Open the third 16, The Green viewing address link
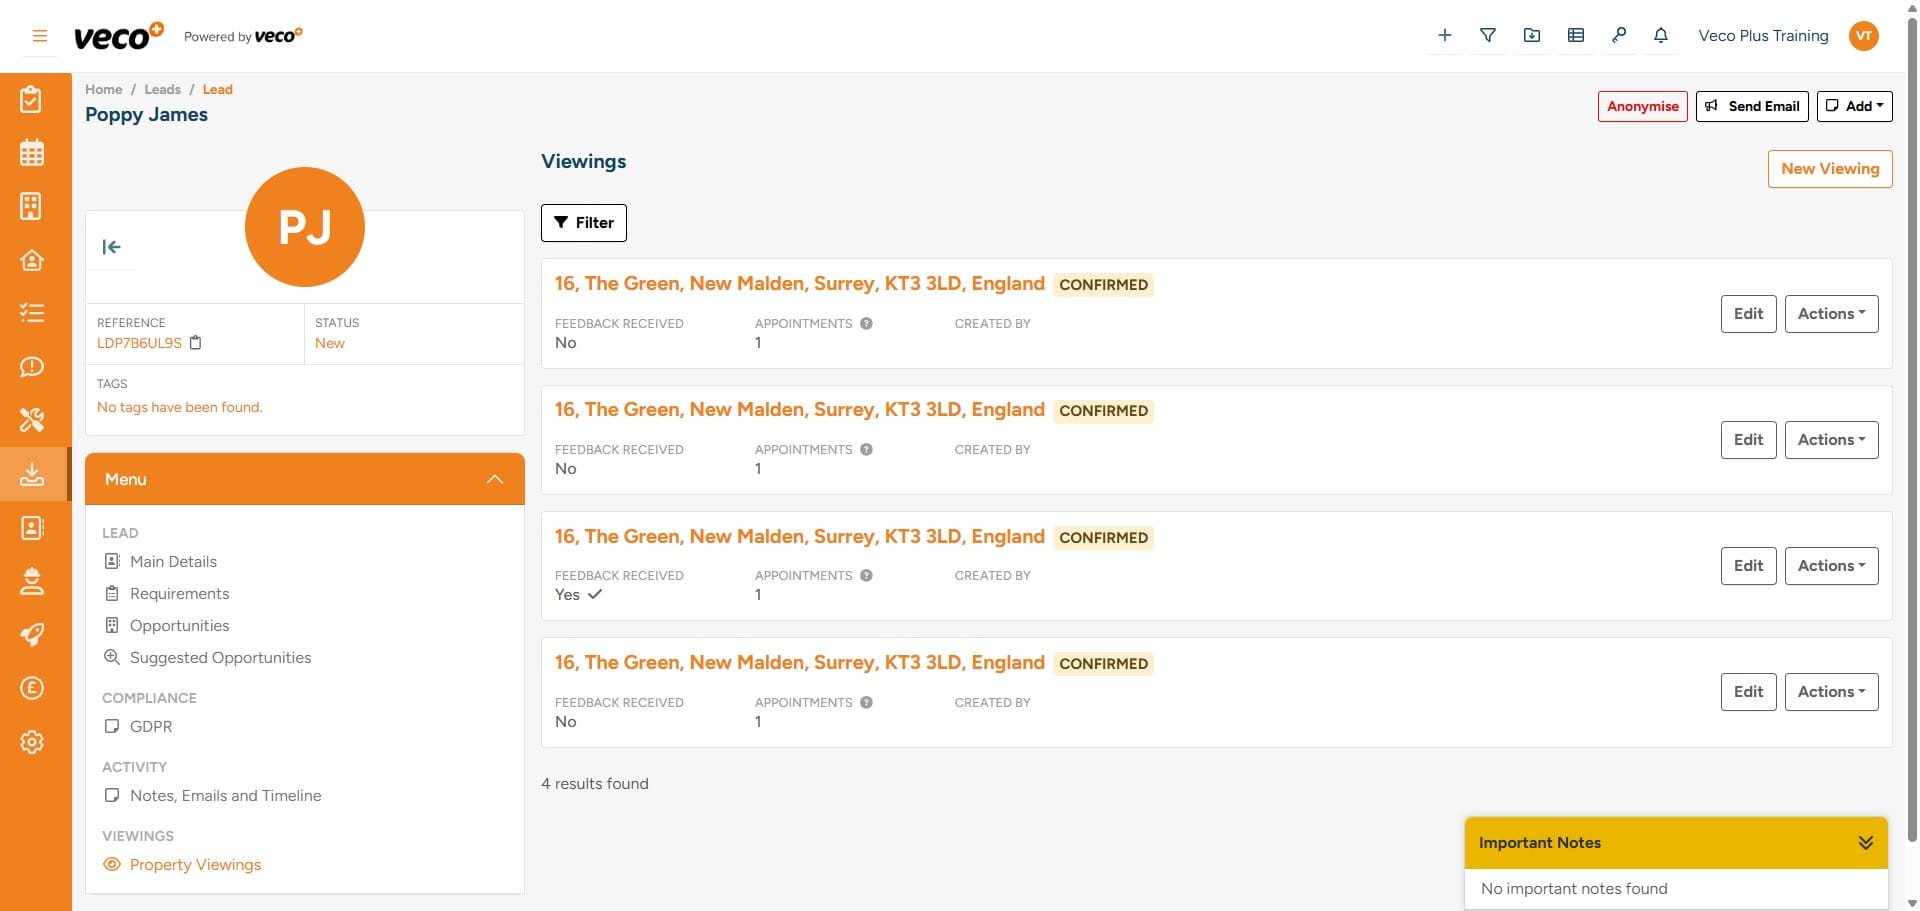1920x911 pixels. pos(800,537)
